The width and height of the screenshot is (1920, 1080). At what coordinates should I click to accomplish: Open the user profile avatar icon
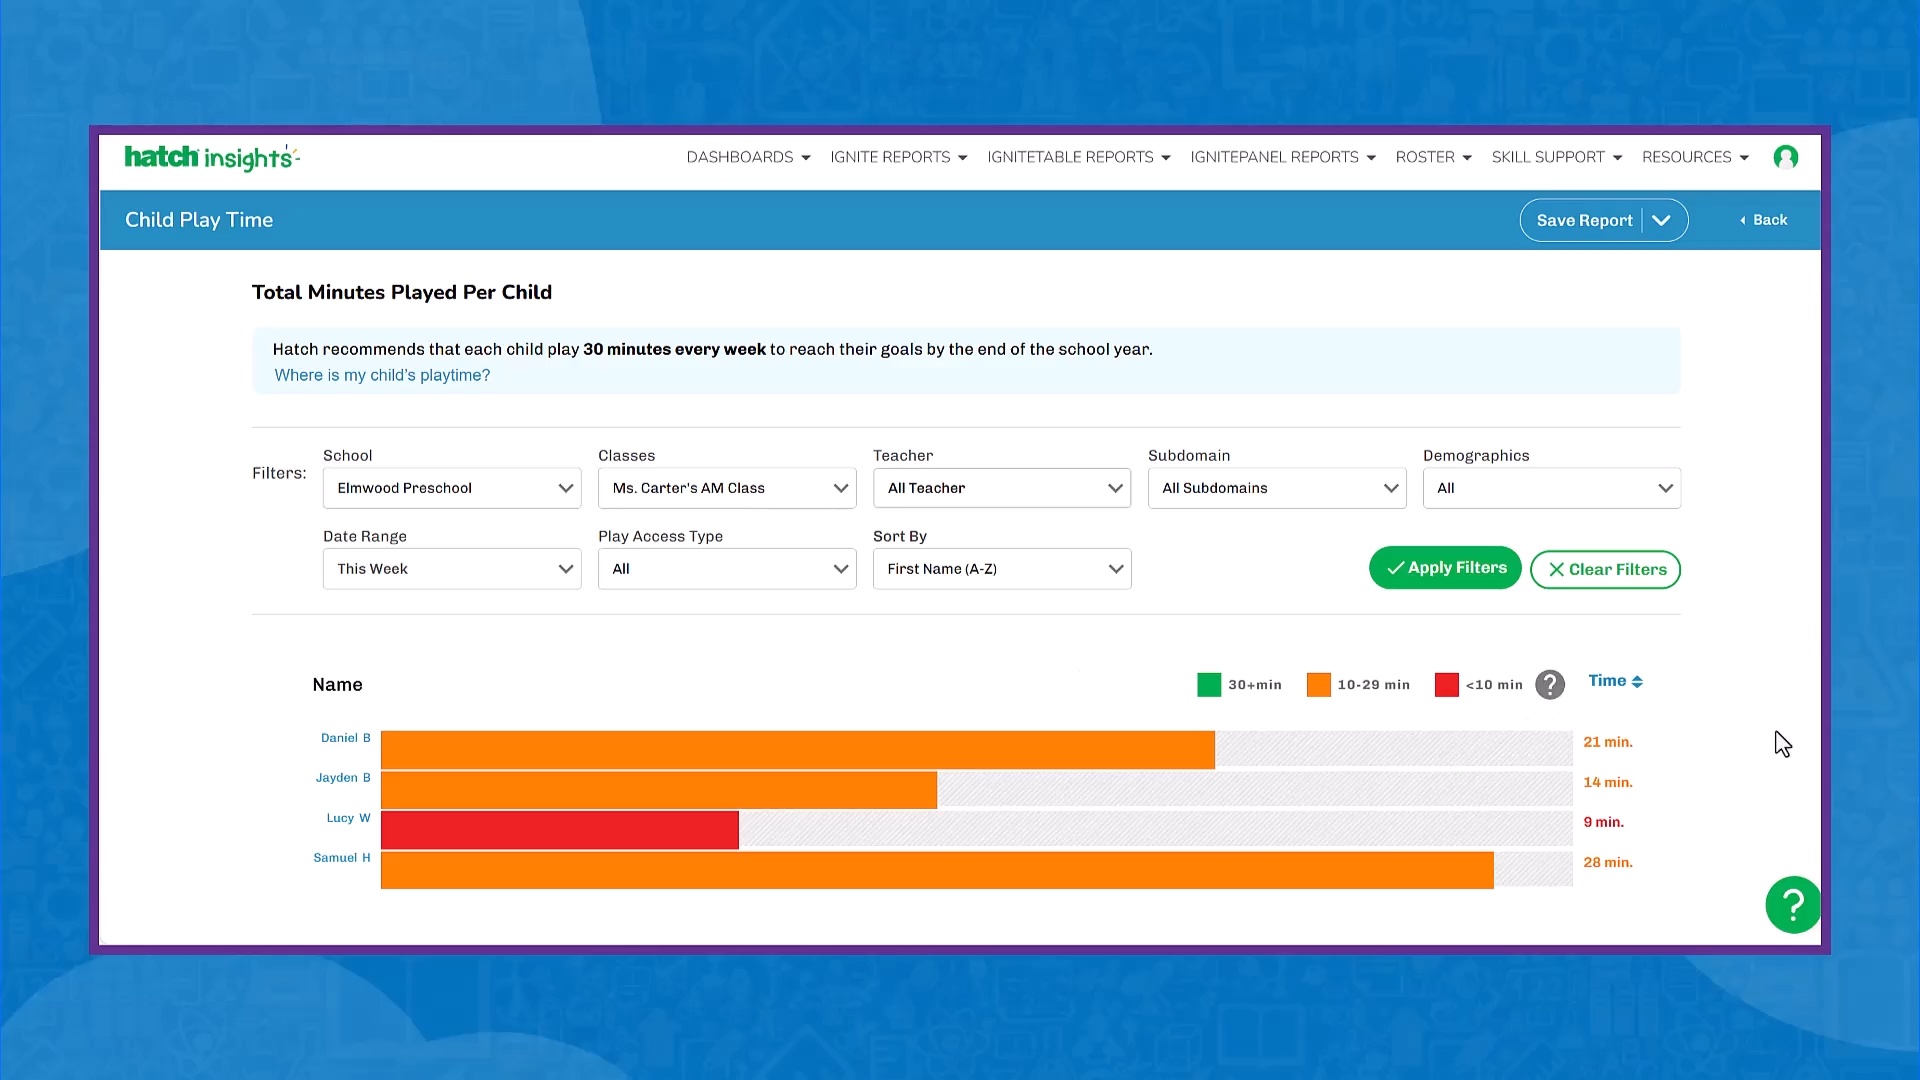point(1785,157)
